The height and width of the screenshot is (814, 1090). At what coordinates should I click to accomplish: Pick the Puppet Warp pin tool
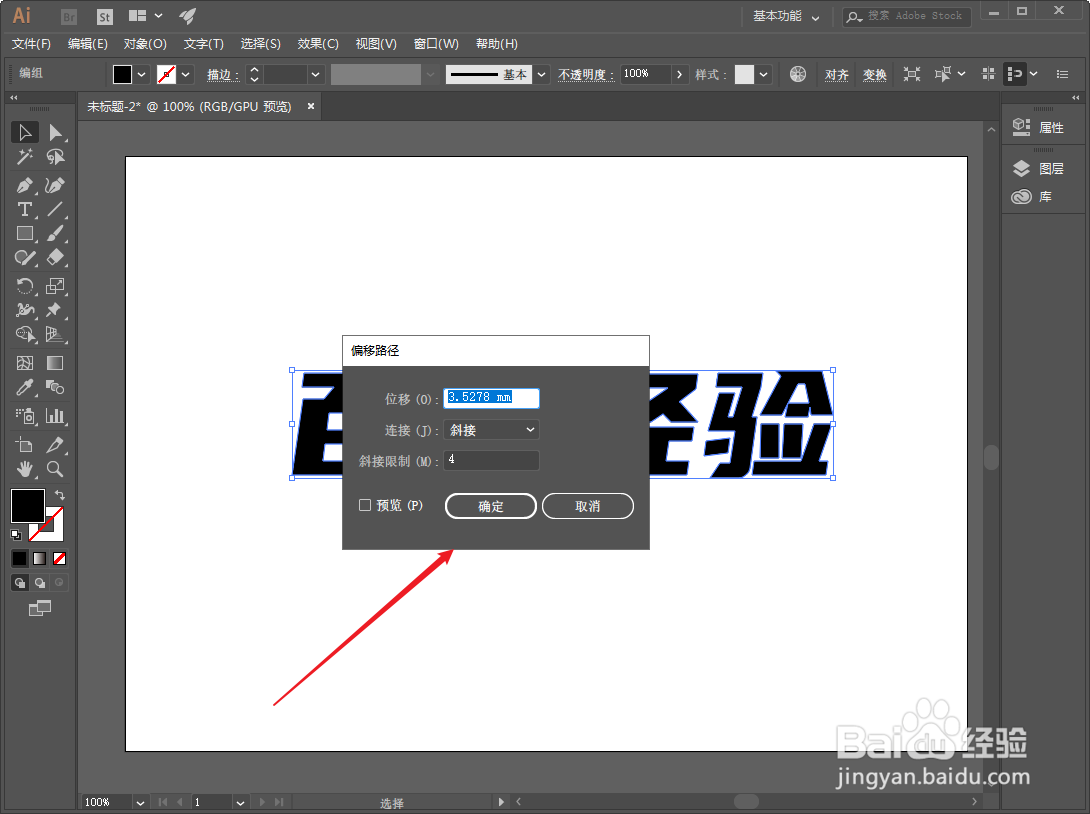(55, 310)
